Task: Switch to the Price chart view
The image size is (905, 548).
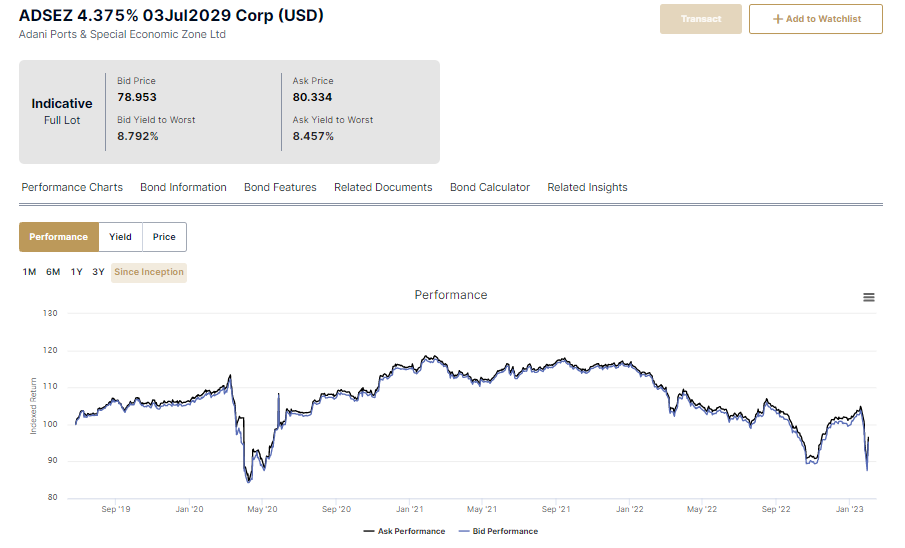Action: coord(164,237)
